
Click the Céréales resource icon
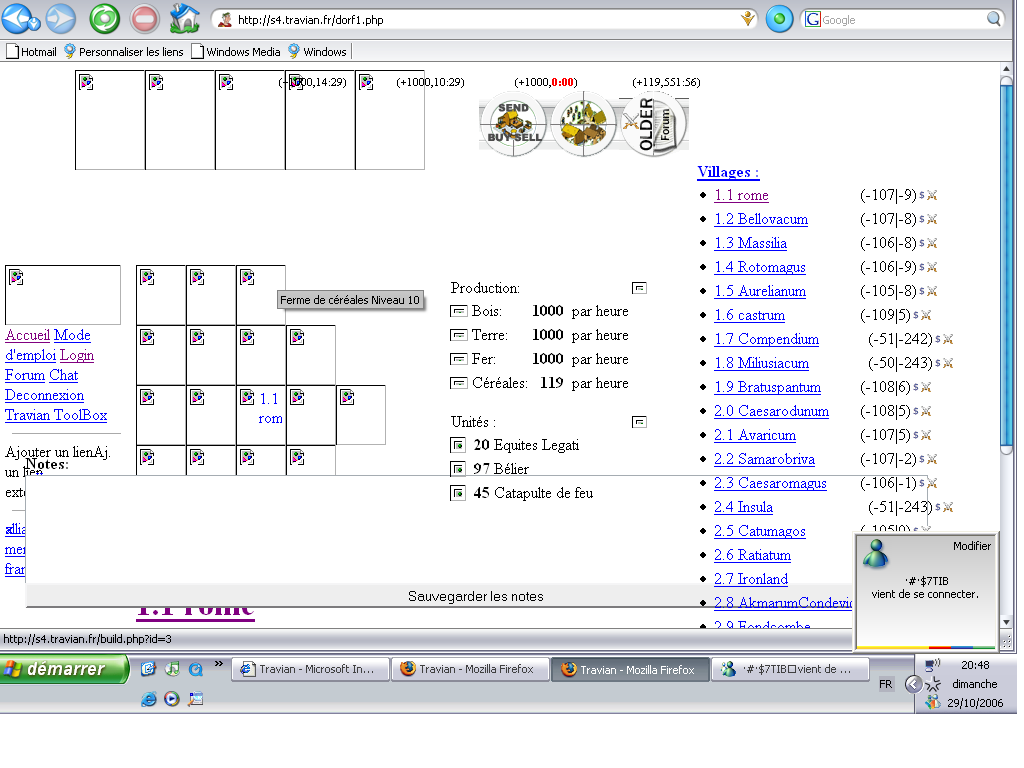[458, 383]
